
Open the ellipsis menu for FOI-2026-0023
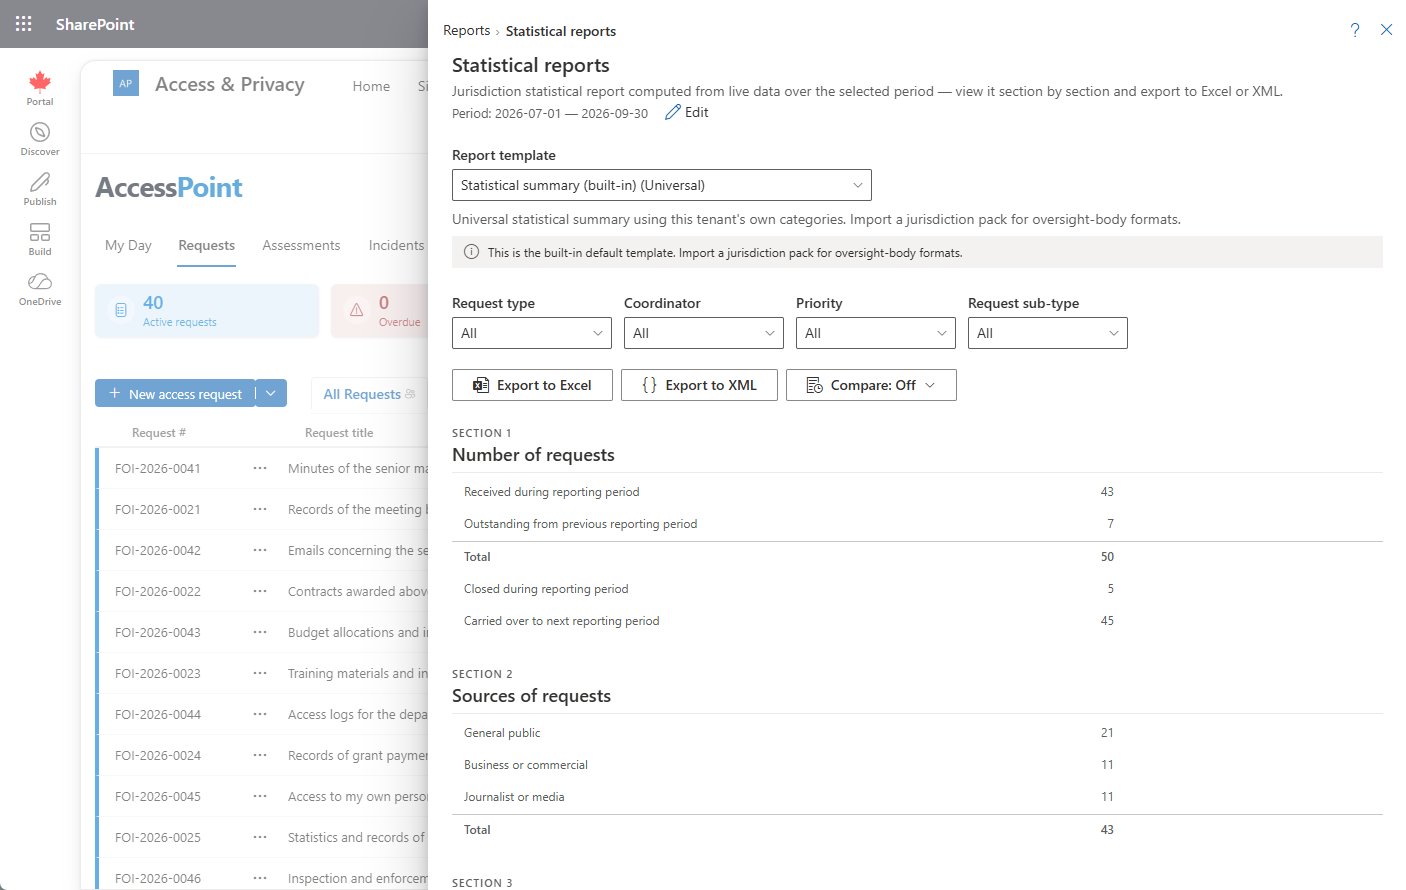pyautogui.click(x=260, y=673)
